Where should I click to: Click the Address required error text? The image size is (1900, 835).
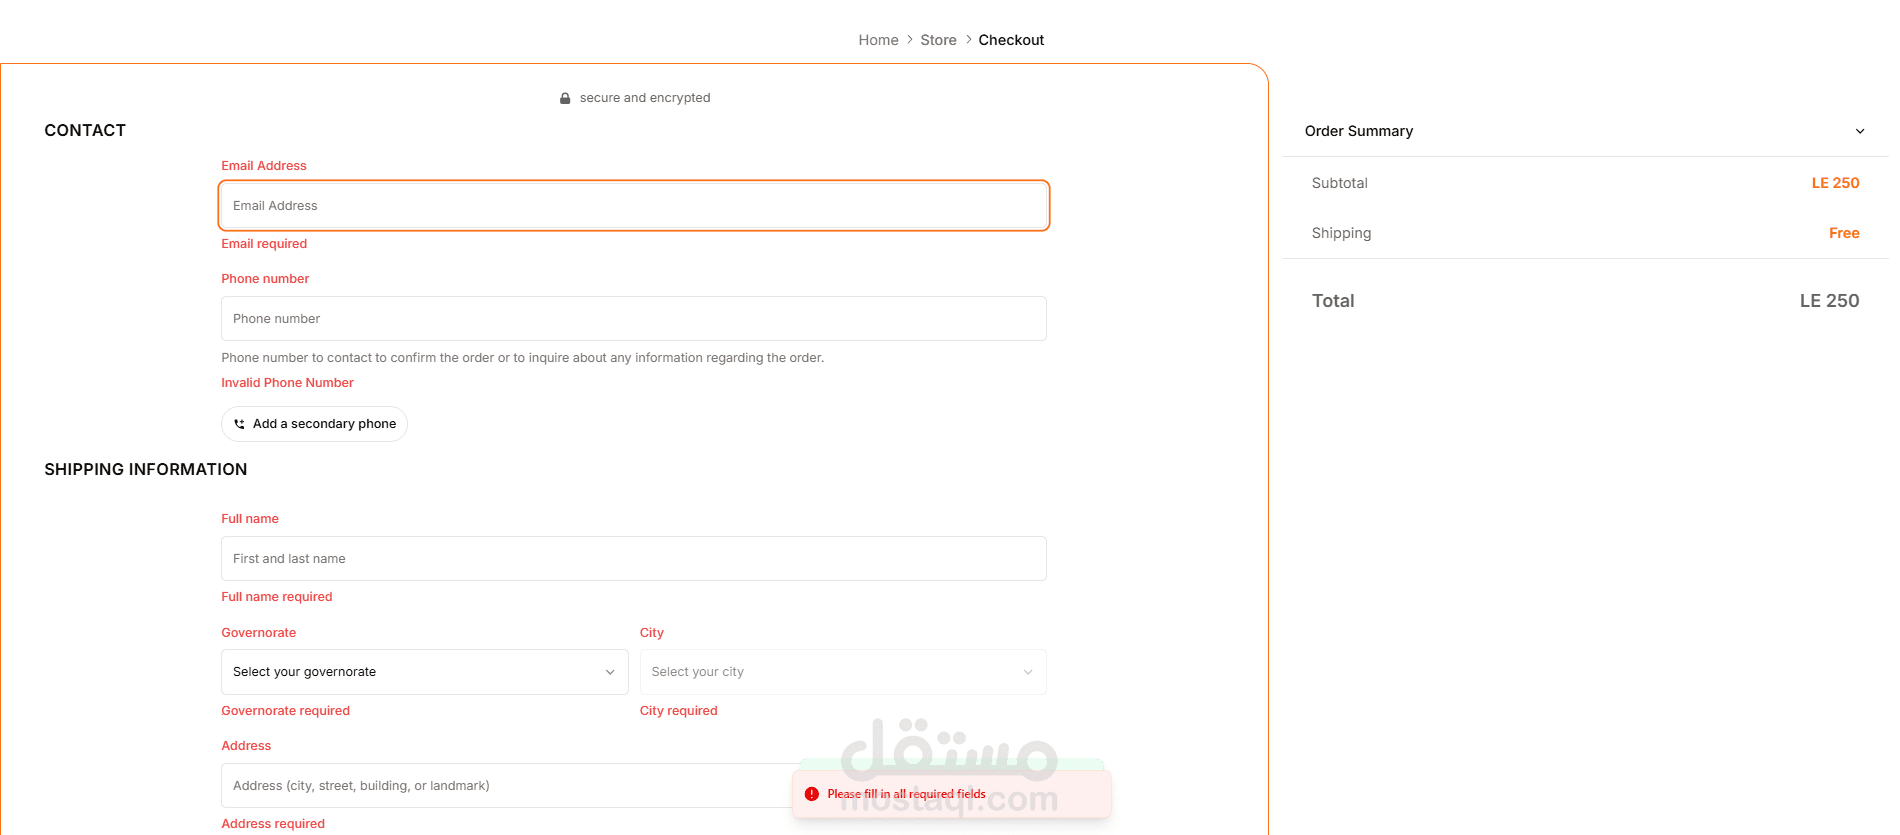click(x=273, y=824)
